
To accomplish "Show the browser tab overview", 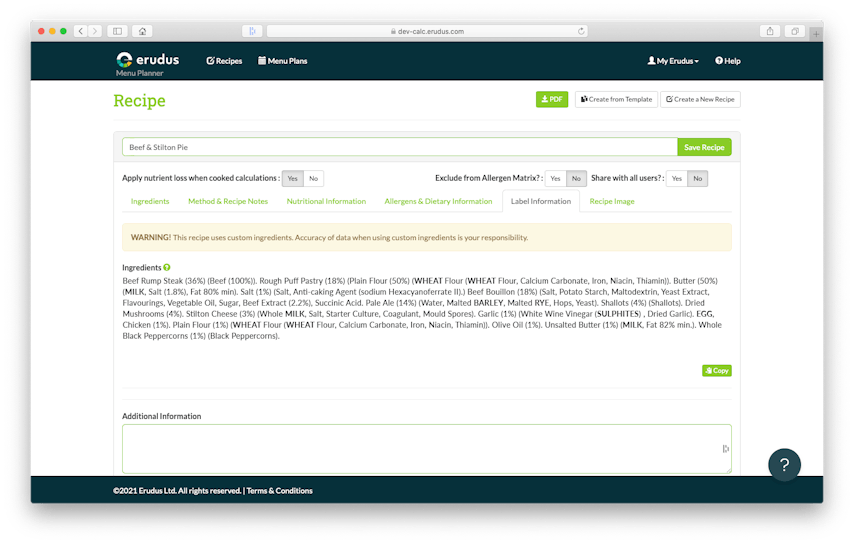I will point(795,31).
